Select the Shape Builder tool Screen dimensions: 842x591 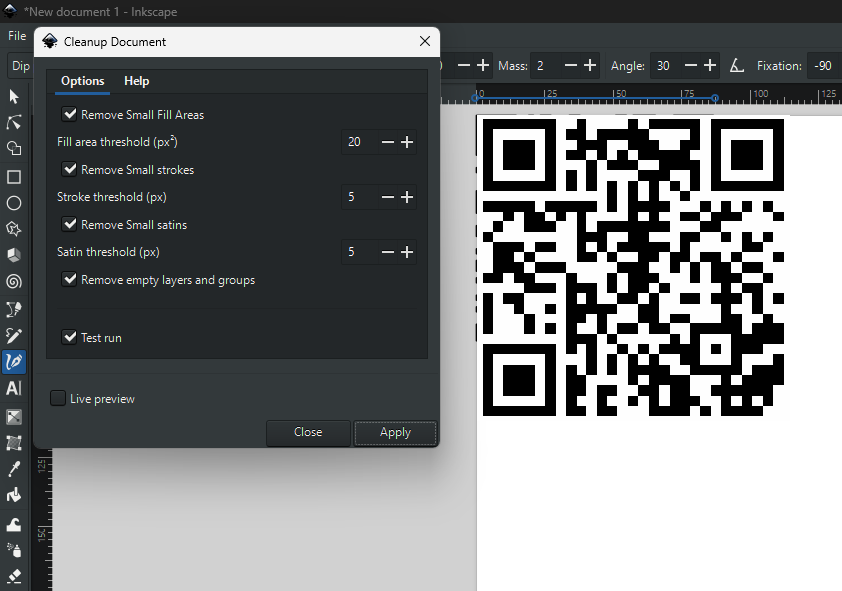click(x=14, y=148)
